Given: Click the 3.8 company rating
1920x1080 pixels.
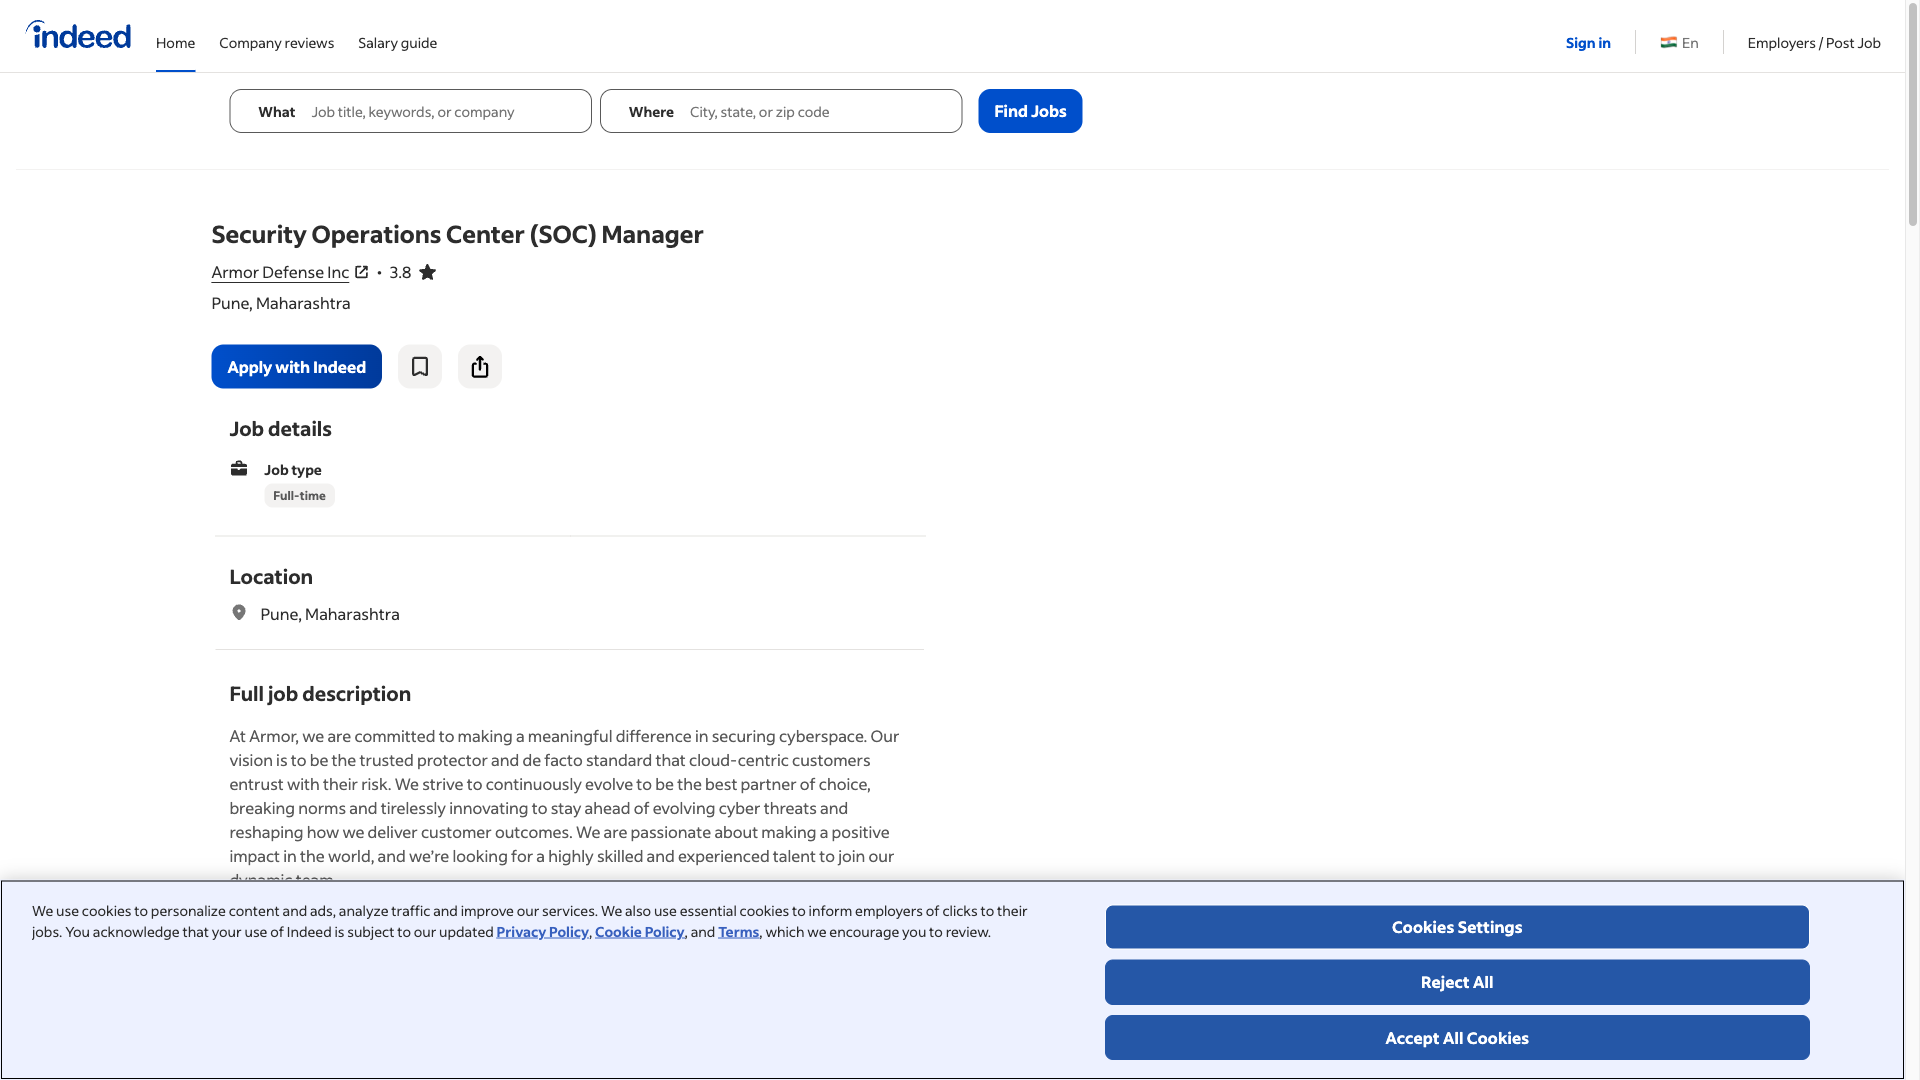Looking at the screenshot, I should click(x=400, y=272).
